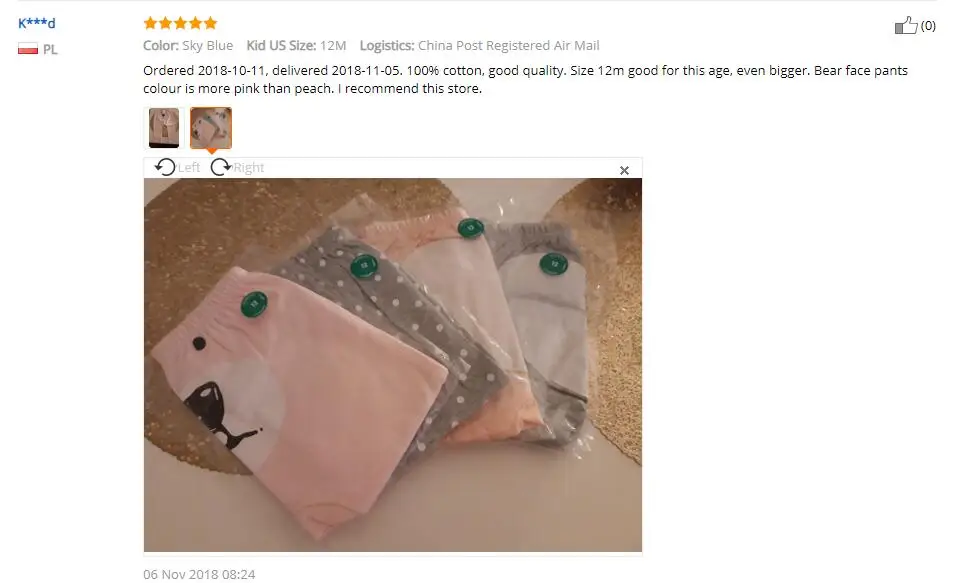The width and height of the screenshot is (960, 583).
Task: Rotate the photo right
Action: click(x=221, y=167)
